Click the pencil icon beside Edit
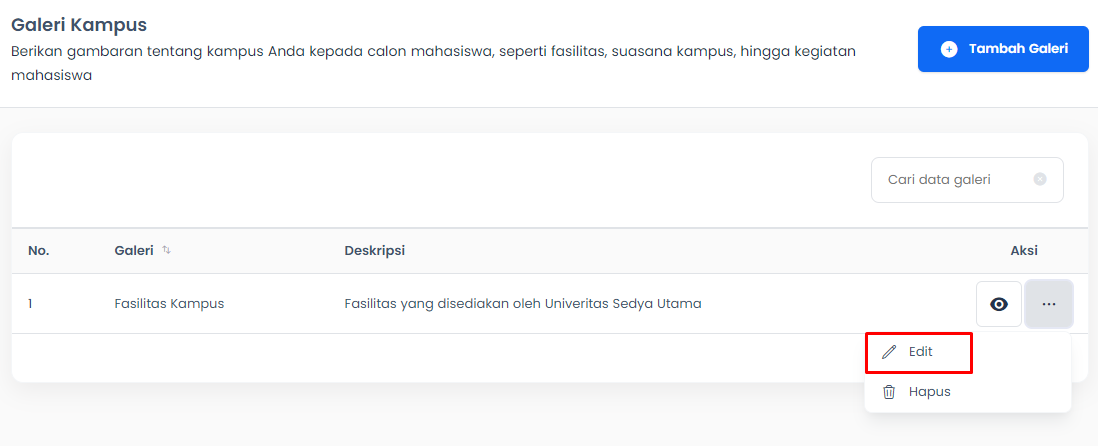This screenshot has height=446, width=1098. [x=889, y=352]
